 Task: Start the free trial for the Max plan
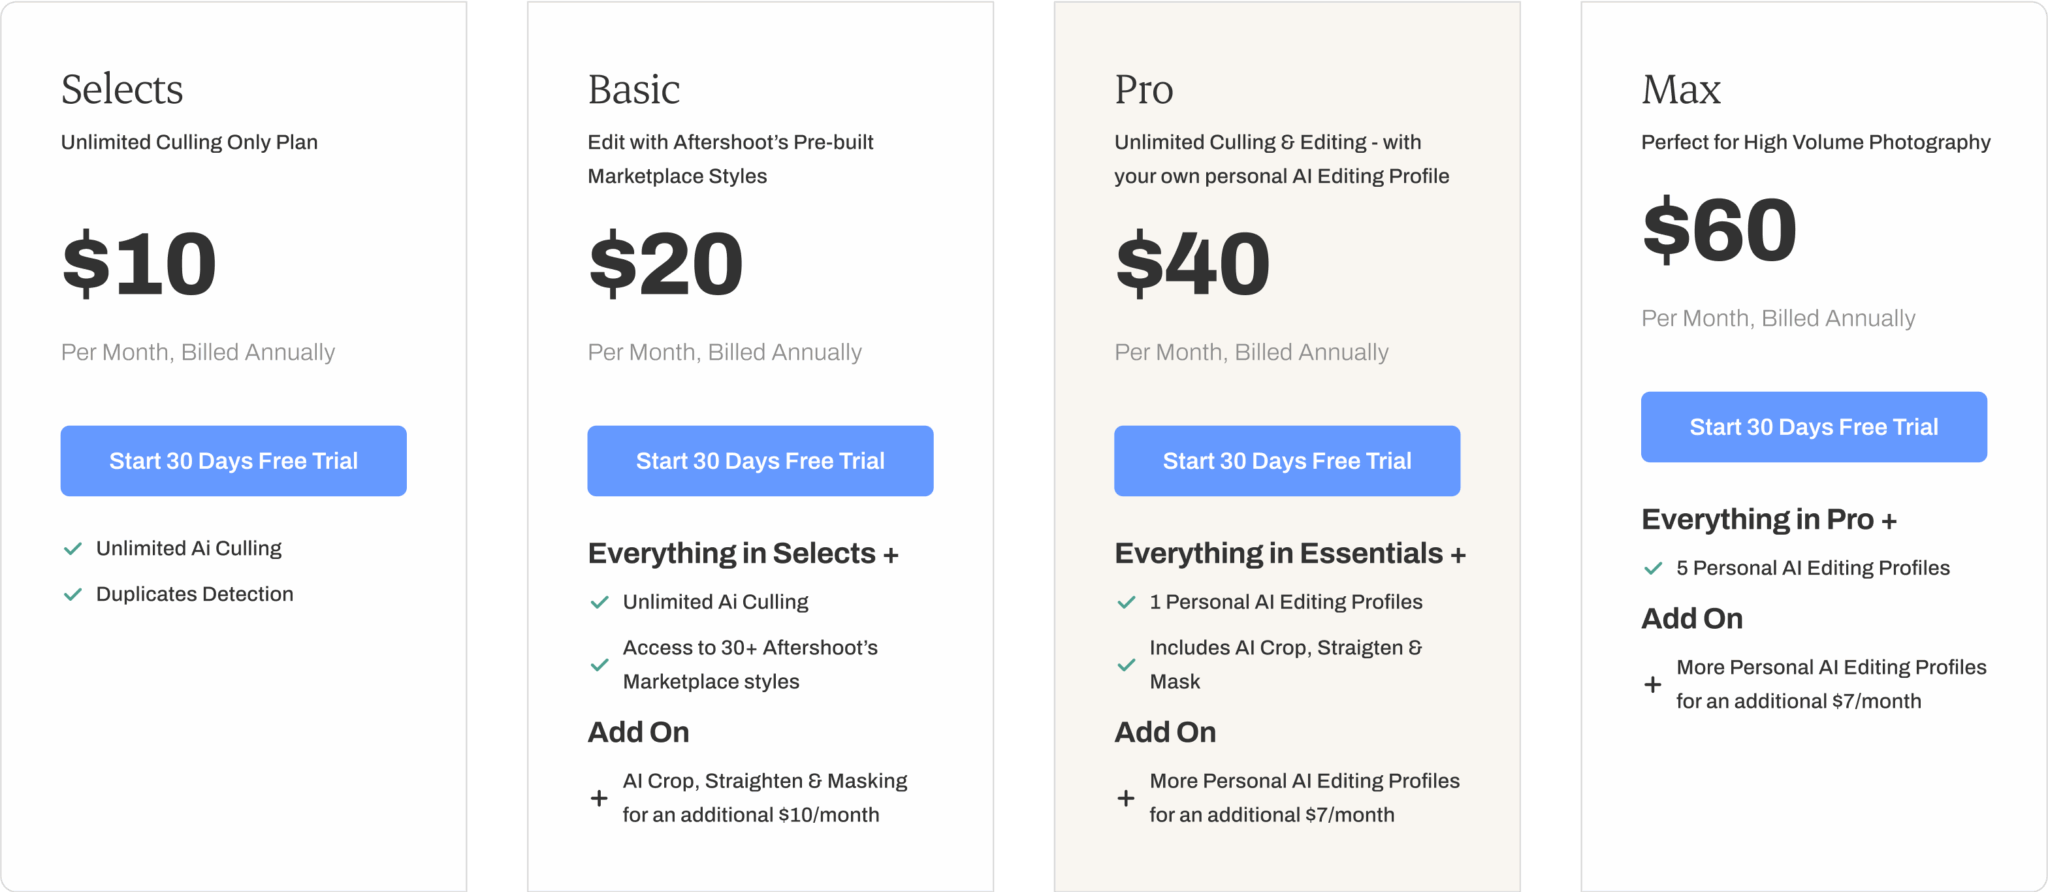(1813, 427)
